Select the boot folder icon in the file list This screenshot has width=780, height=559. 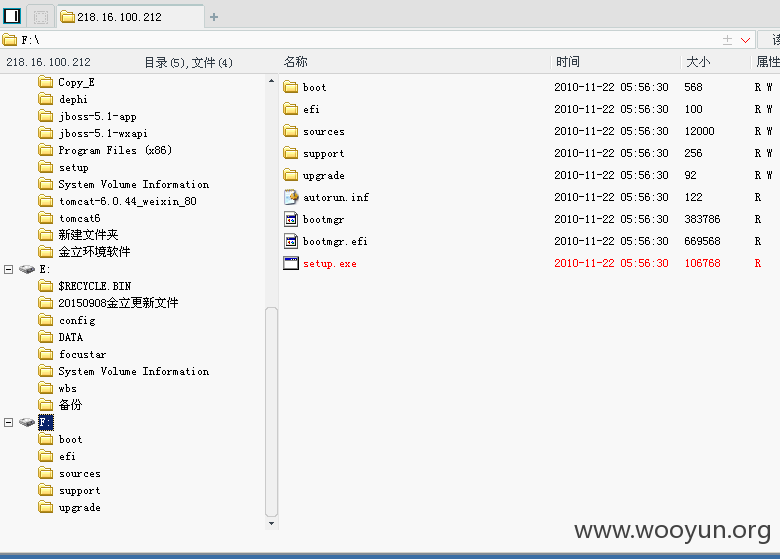point(291,87)
